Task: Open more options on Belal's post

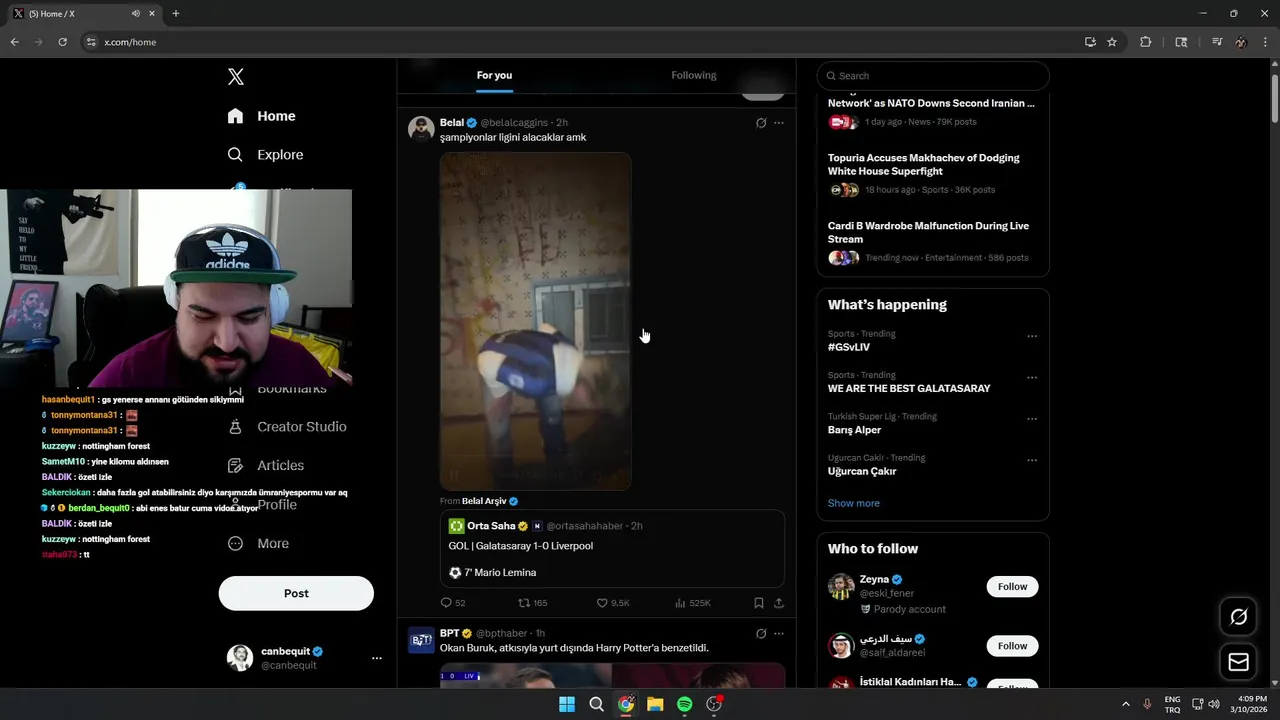Action: 779,123
